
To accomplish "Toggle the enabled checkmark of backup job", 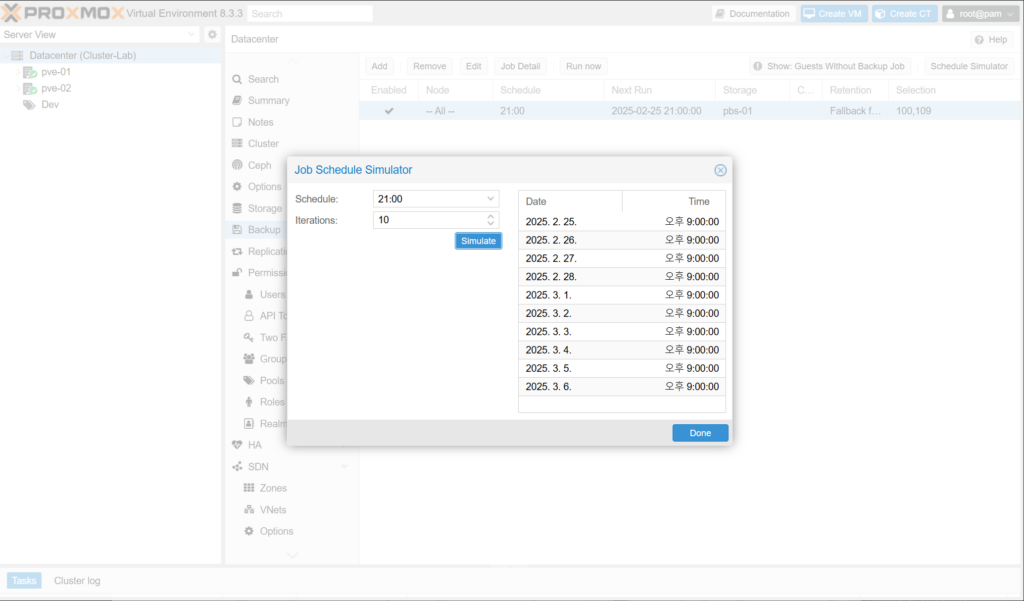I will coord(389,111).
